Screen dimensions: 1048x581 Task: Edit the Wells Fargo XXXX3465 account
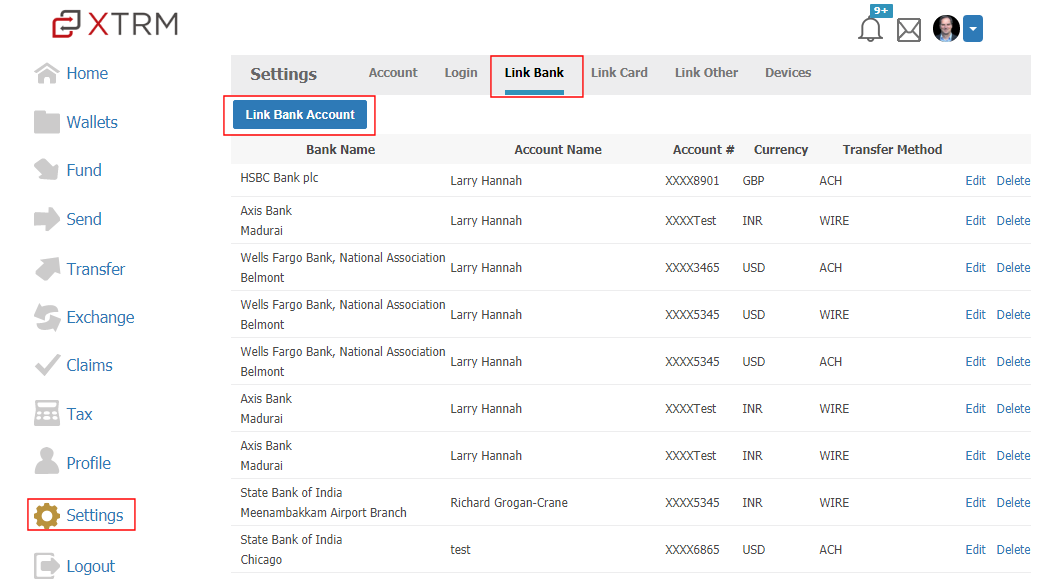pyautogui.click(x=975, y=267)
